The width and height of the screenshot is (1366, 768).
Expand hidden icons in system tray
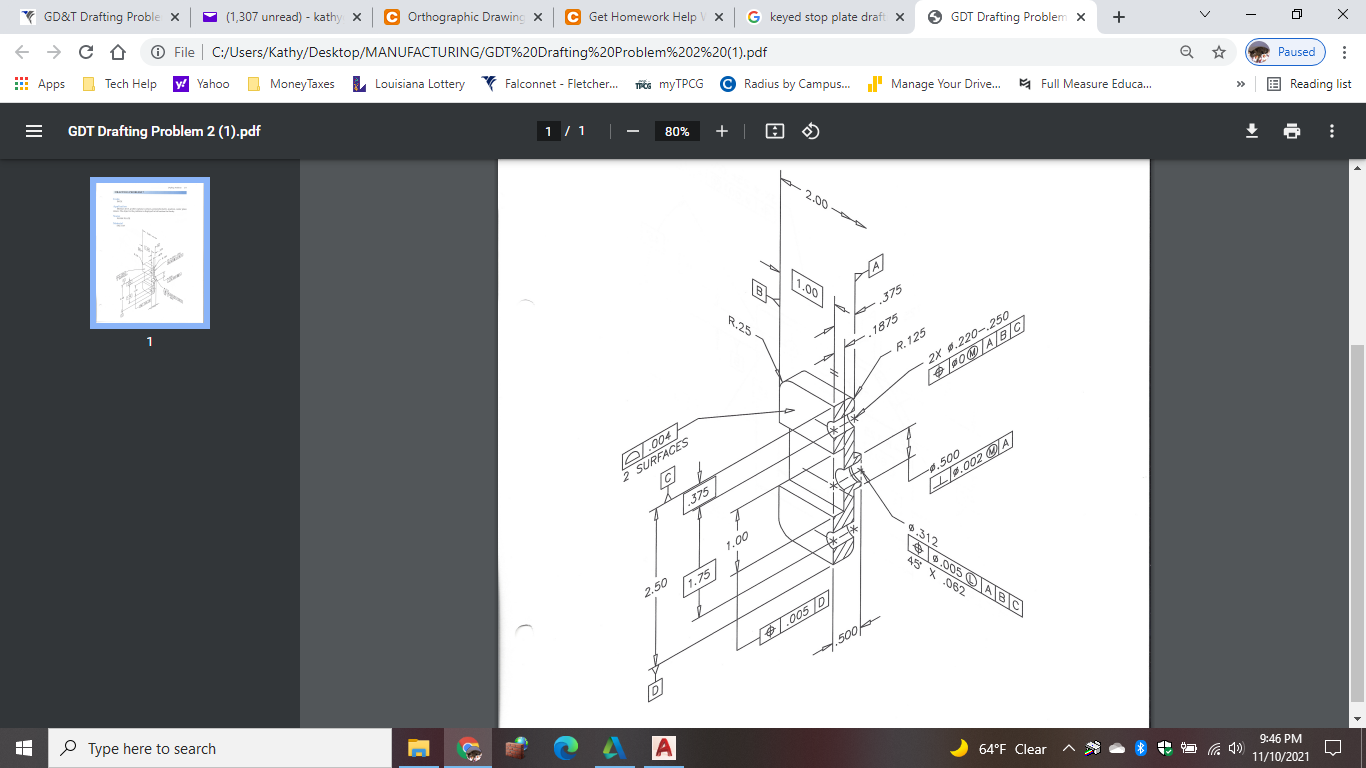1069,748
